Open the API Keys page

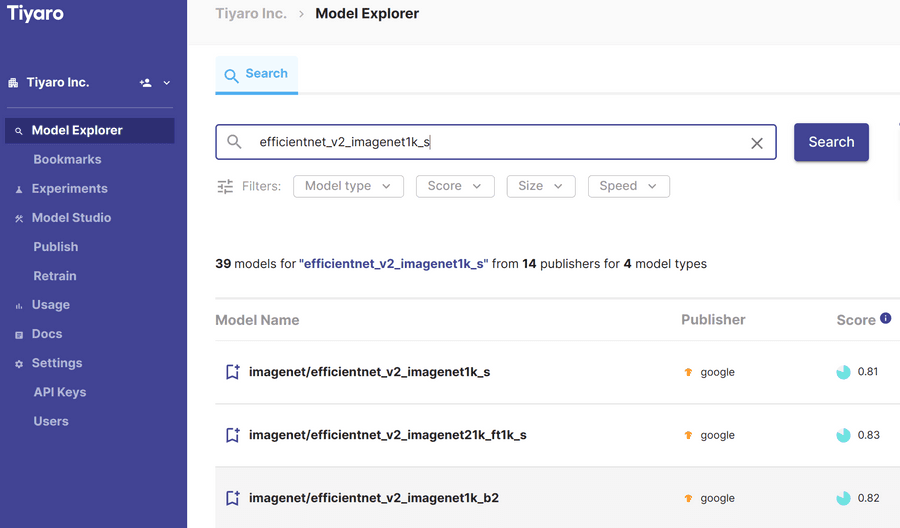coord(60,392)
